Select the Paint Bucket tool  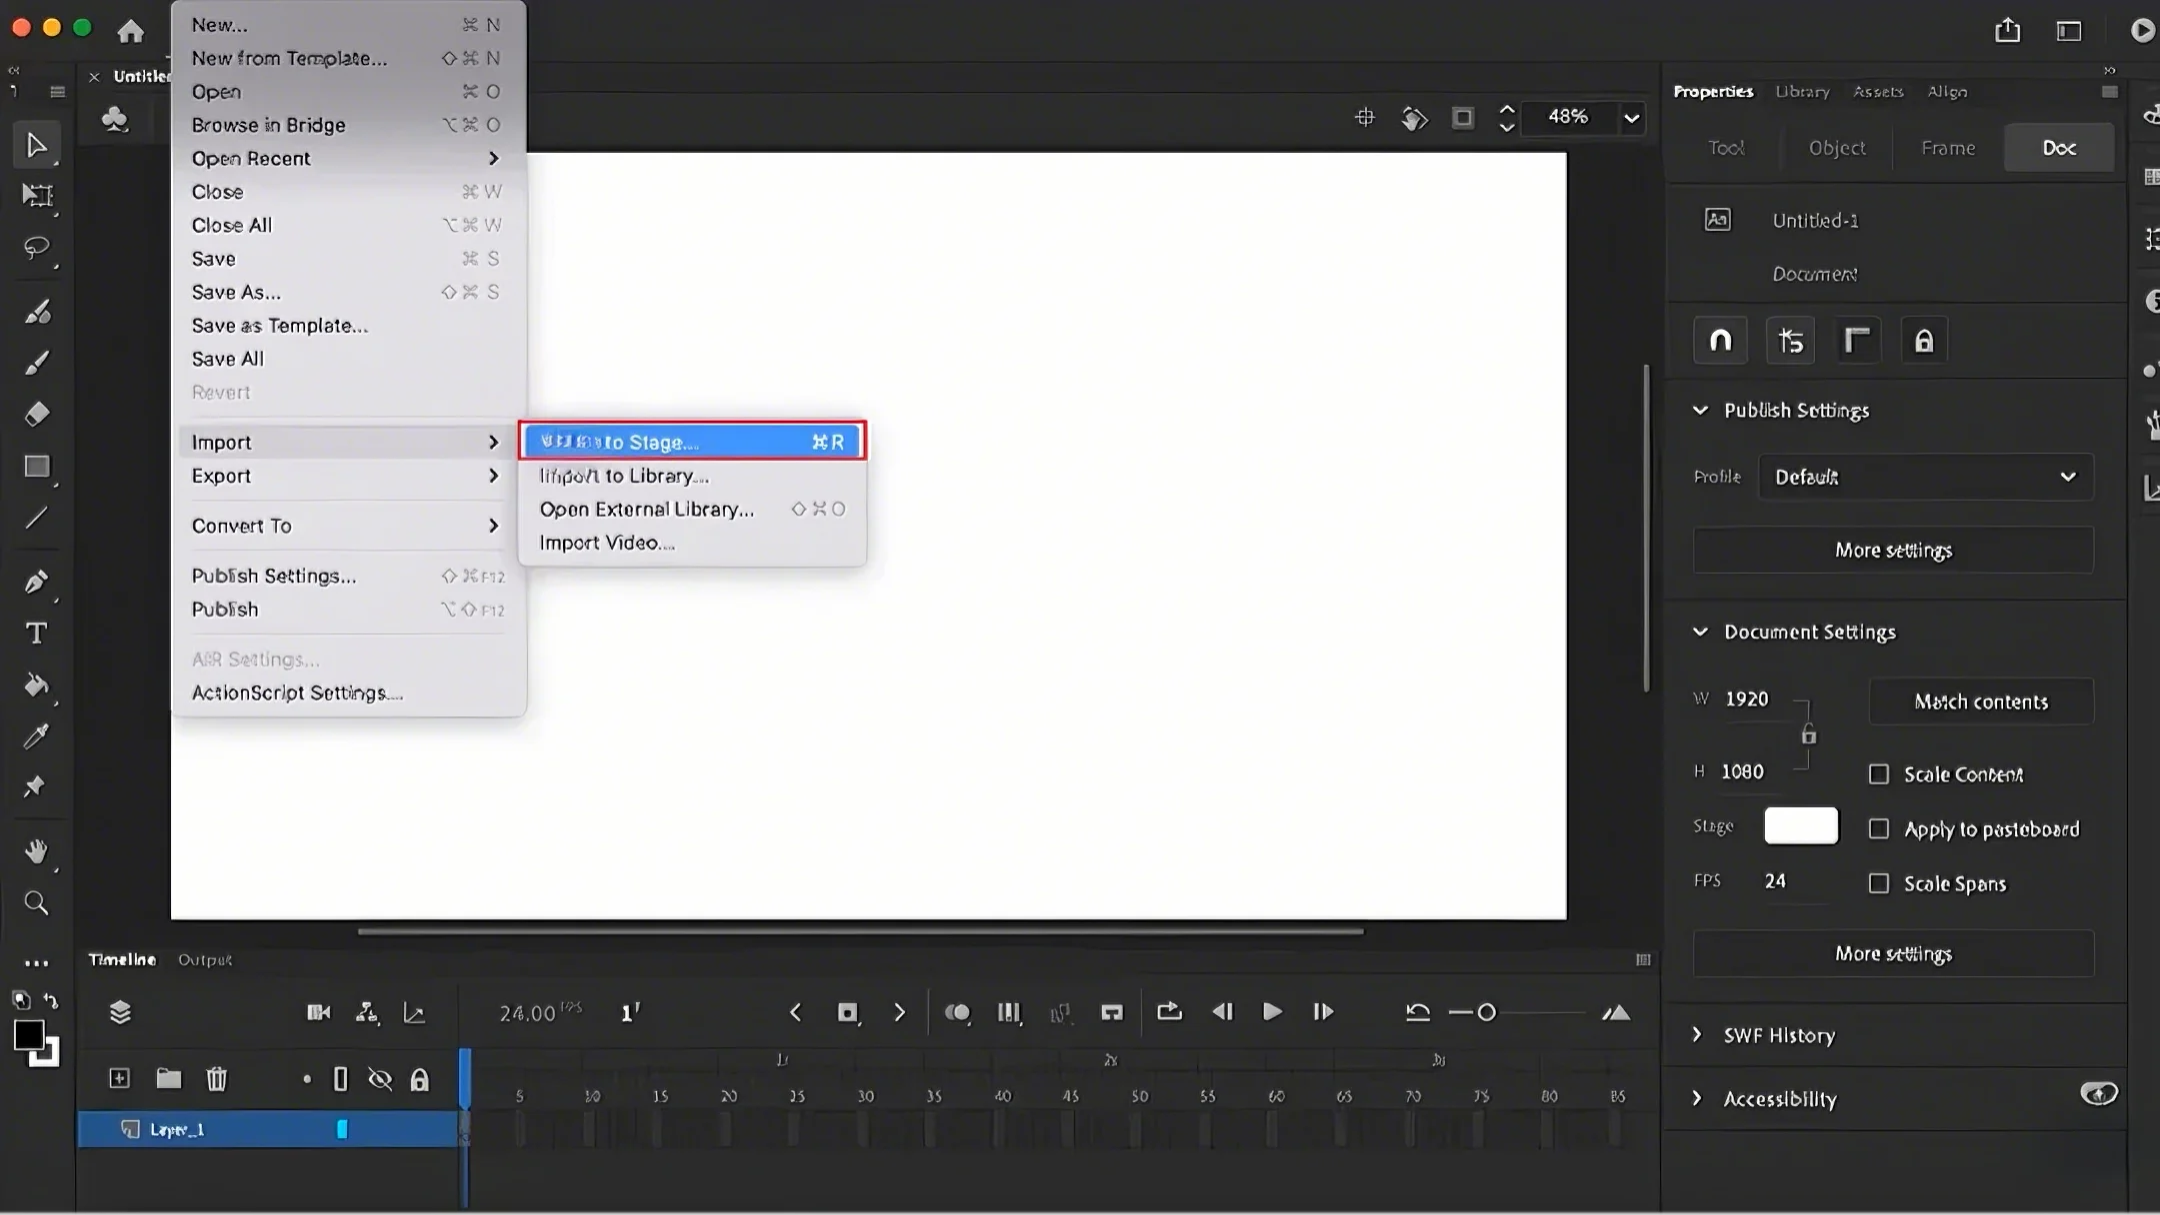click(36, 685)
